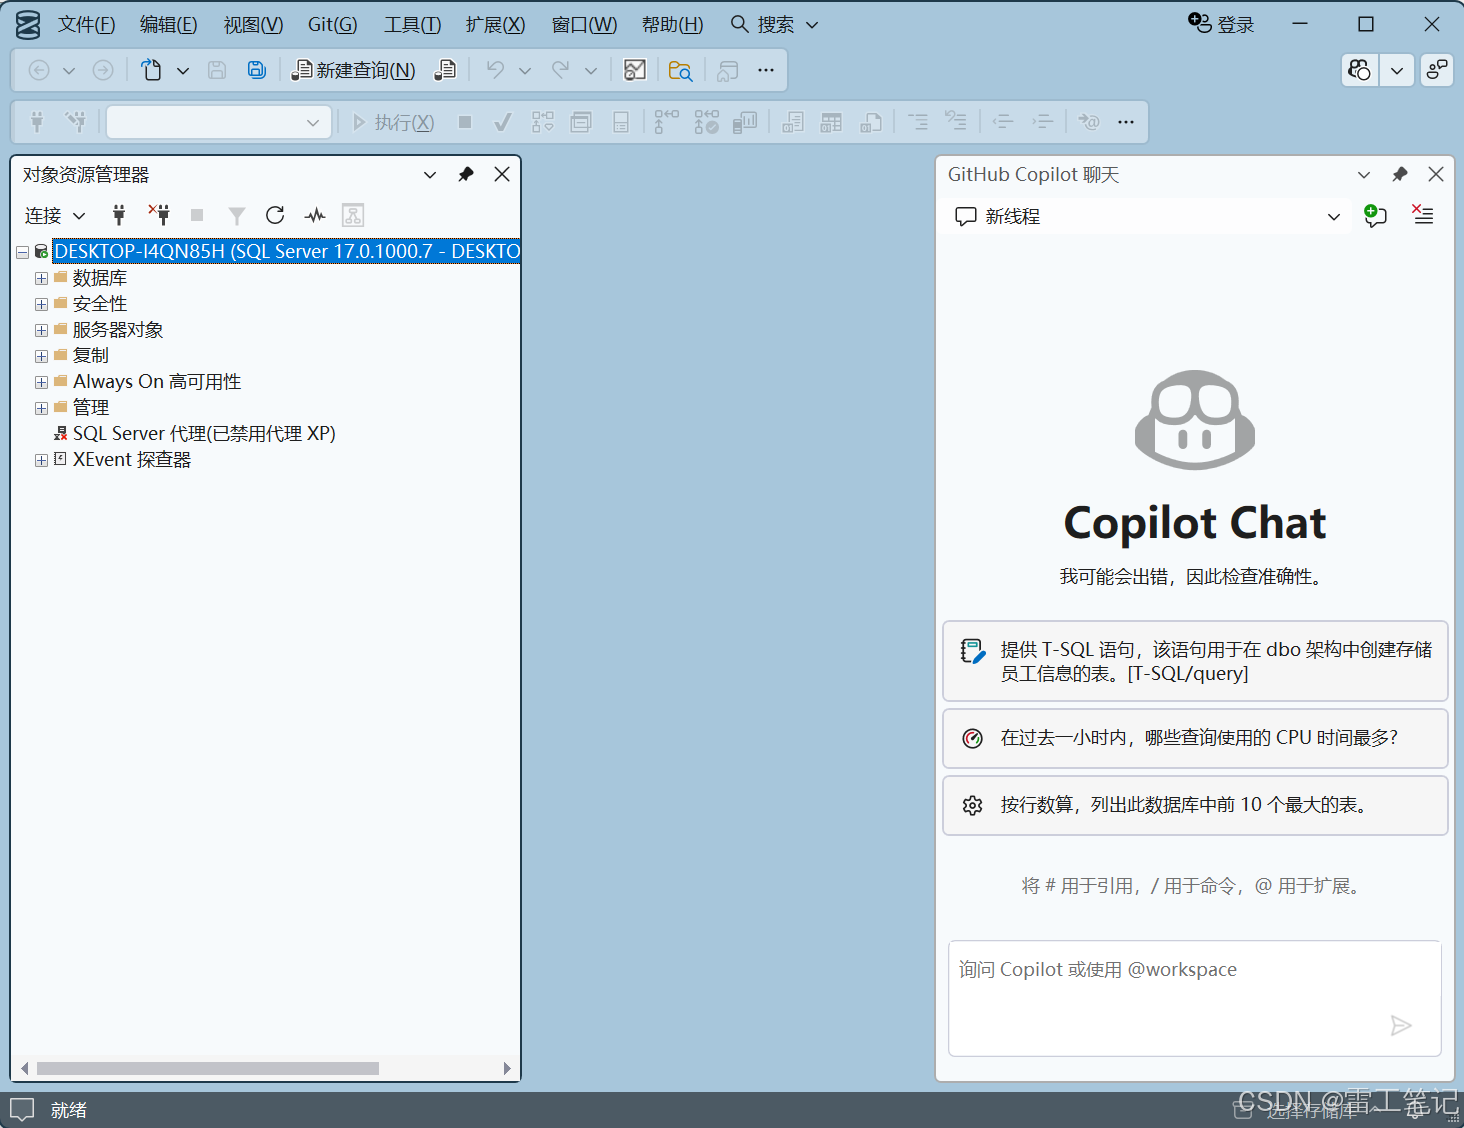Click the stop query square icon
The width and height of the screenshot is (1464, 1128).
465,122
